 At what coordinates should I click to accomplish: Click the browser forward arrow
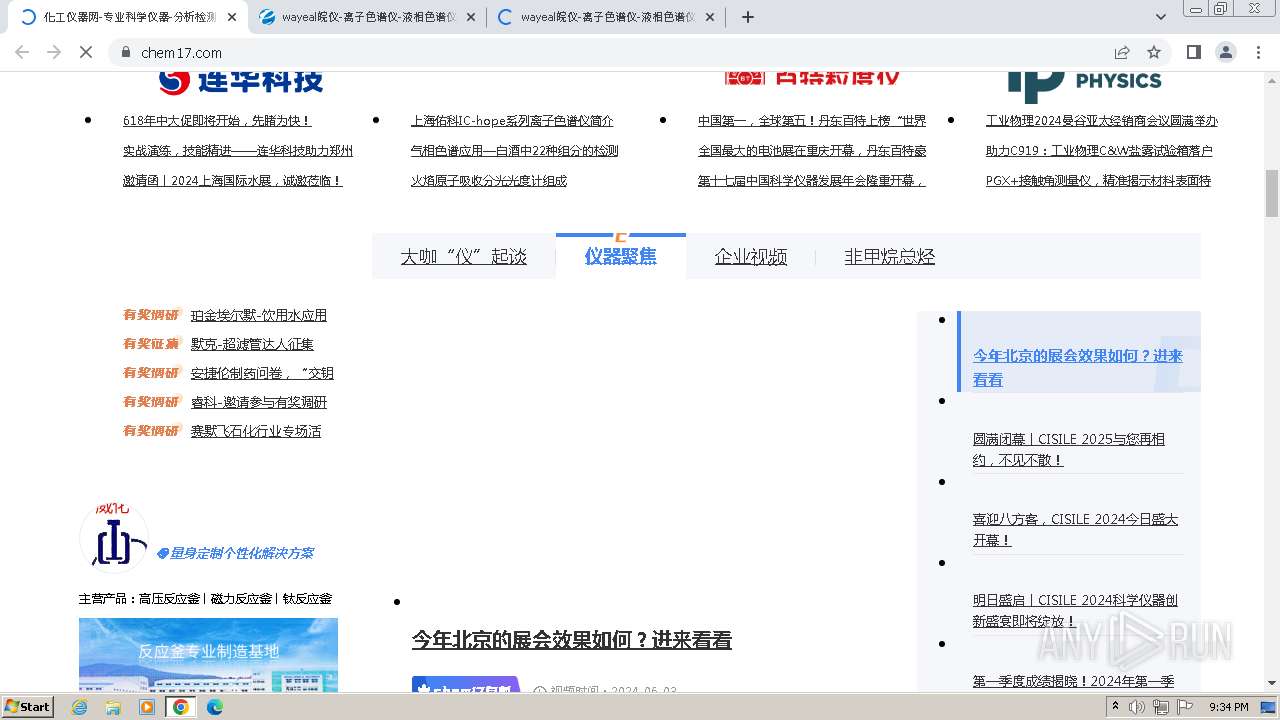pyautogui.click(x=54, y=52)
